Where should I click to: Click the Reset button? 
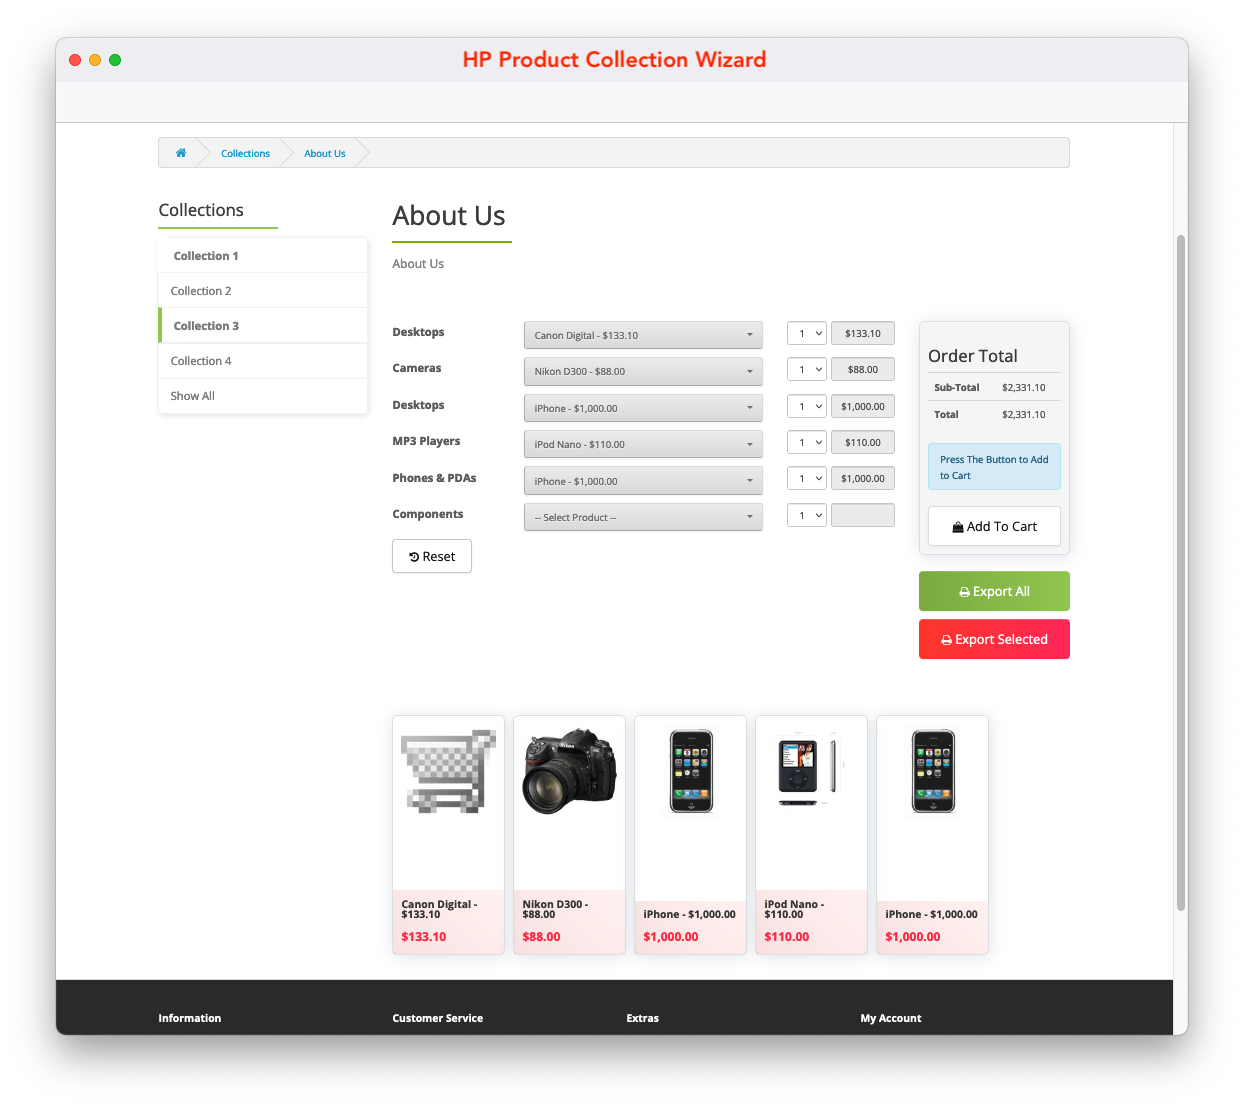point(432,557)
